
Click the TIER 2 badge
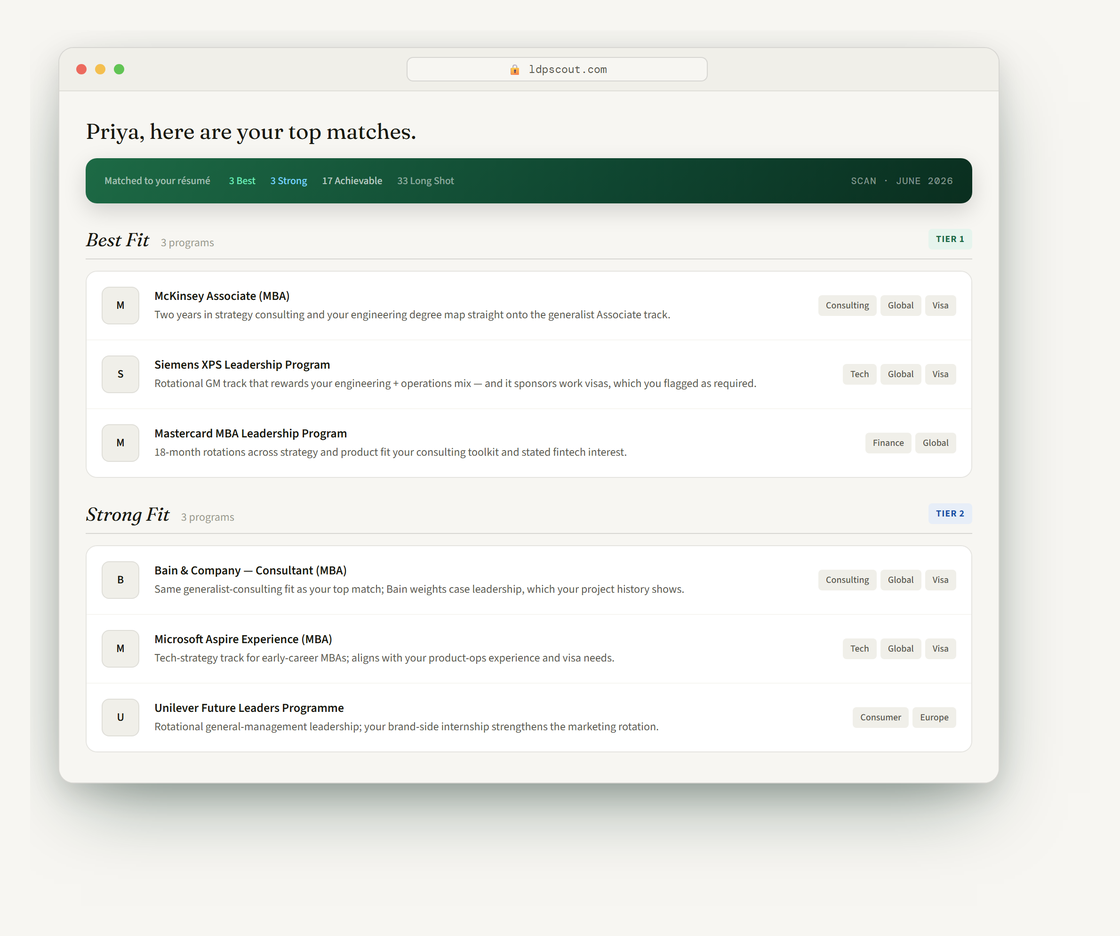point(950,514)
